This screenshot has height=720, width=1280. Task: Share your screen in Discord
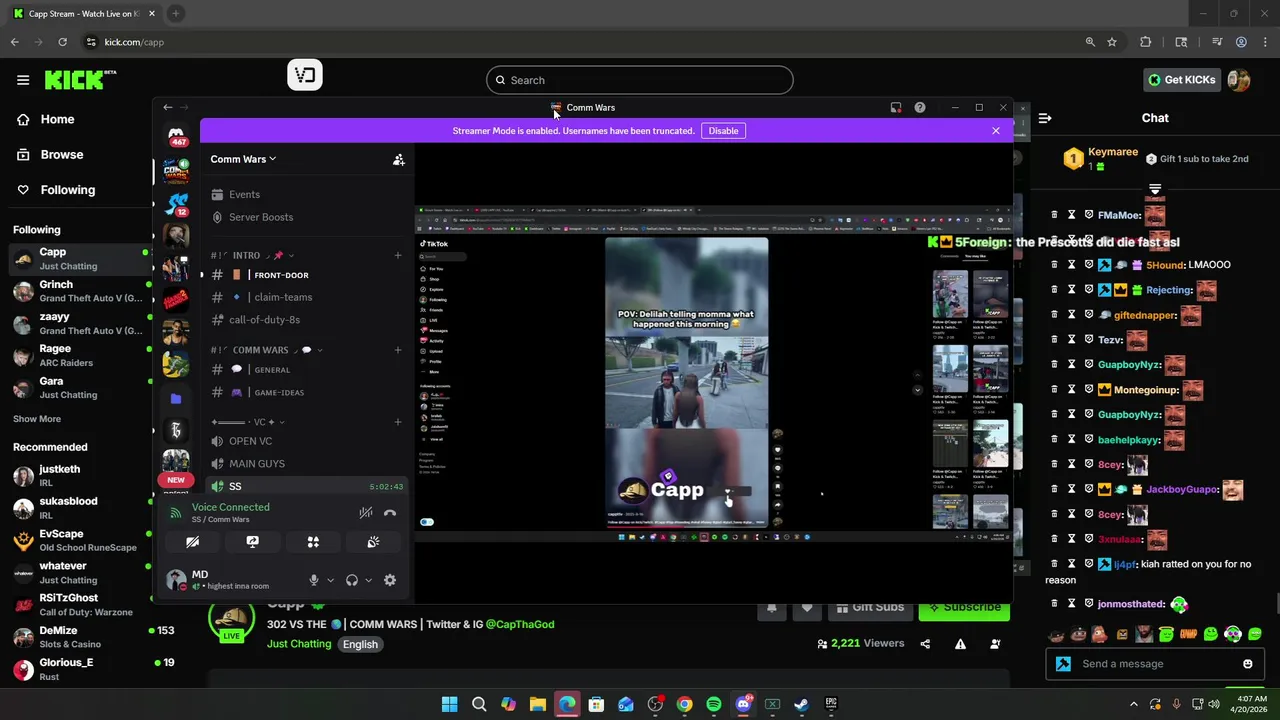252,542
